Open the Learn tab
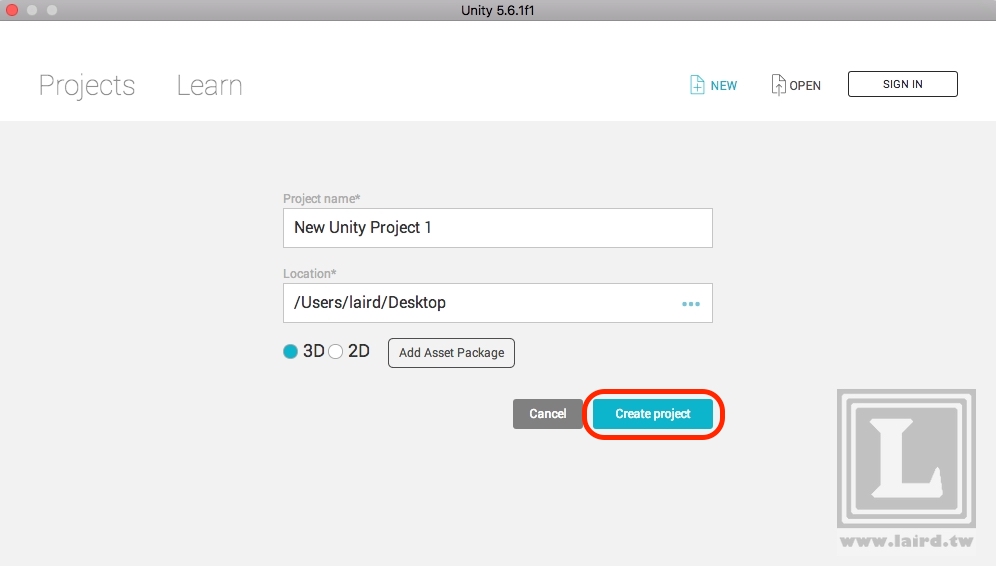This screenshot has width=996, height=566. [209, 86]
